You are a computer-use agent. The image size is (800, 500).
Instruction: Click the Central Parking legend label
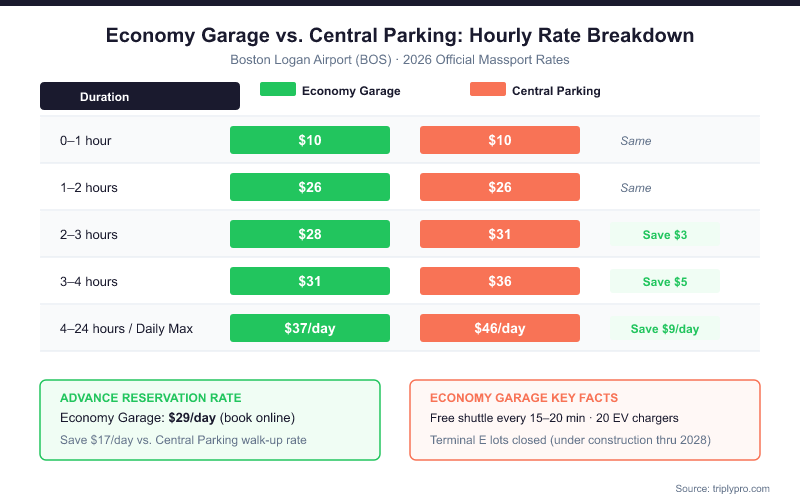(x=556, y=91)
